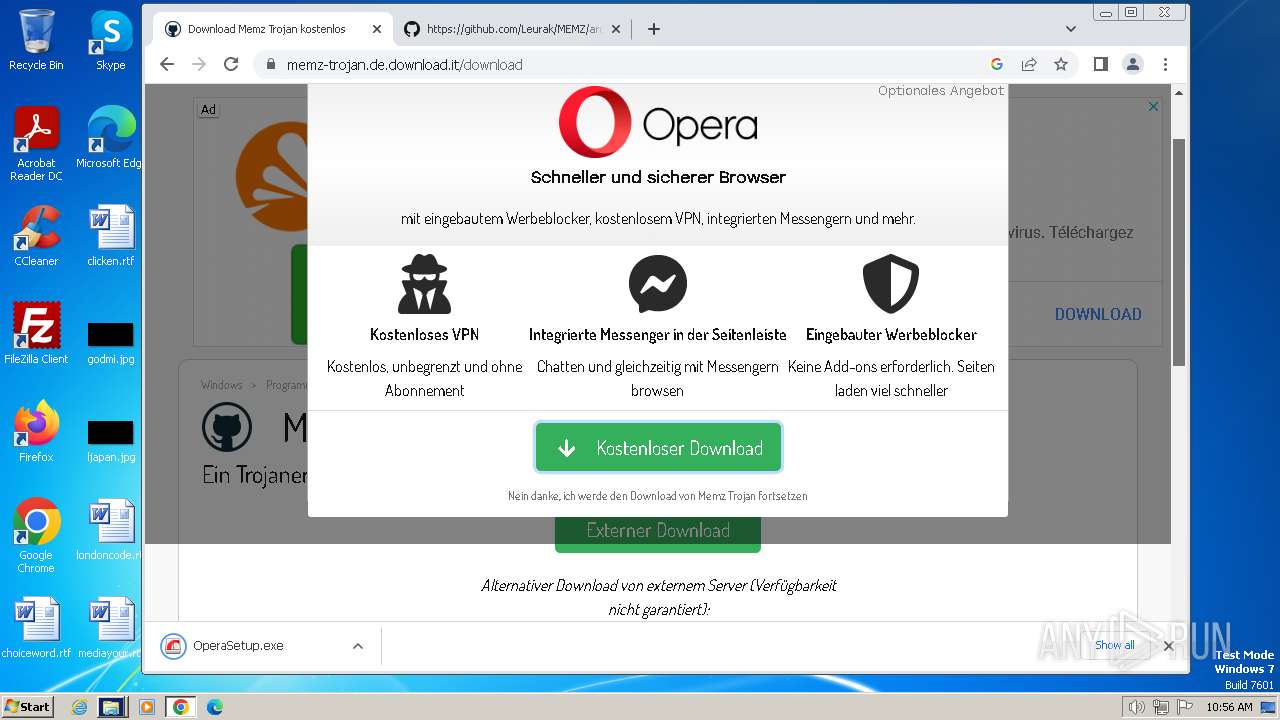Open the CCleaner desktop icon

coord(36,236)
